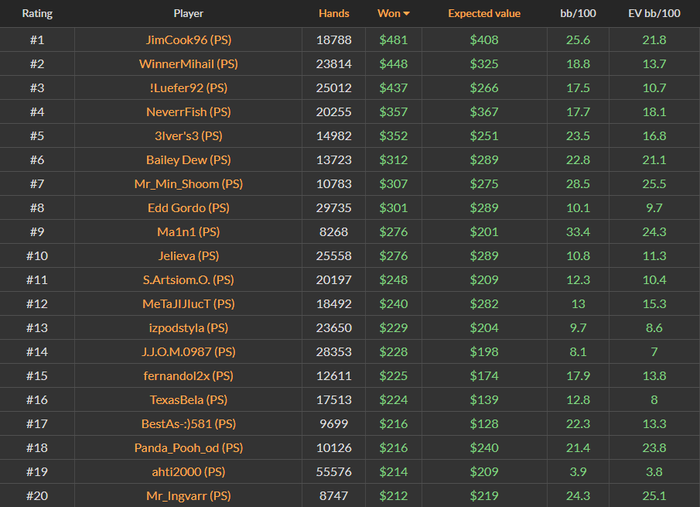The height and width of the screenshot is (507, 700).
Task: Open 3Iver's3 (PS) player page
Action: tap(188, 135)
